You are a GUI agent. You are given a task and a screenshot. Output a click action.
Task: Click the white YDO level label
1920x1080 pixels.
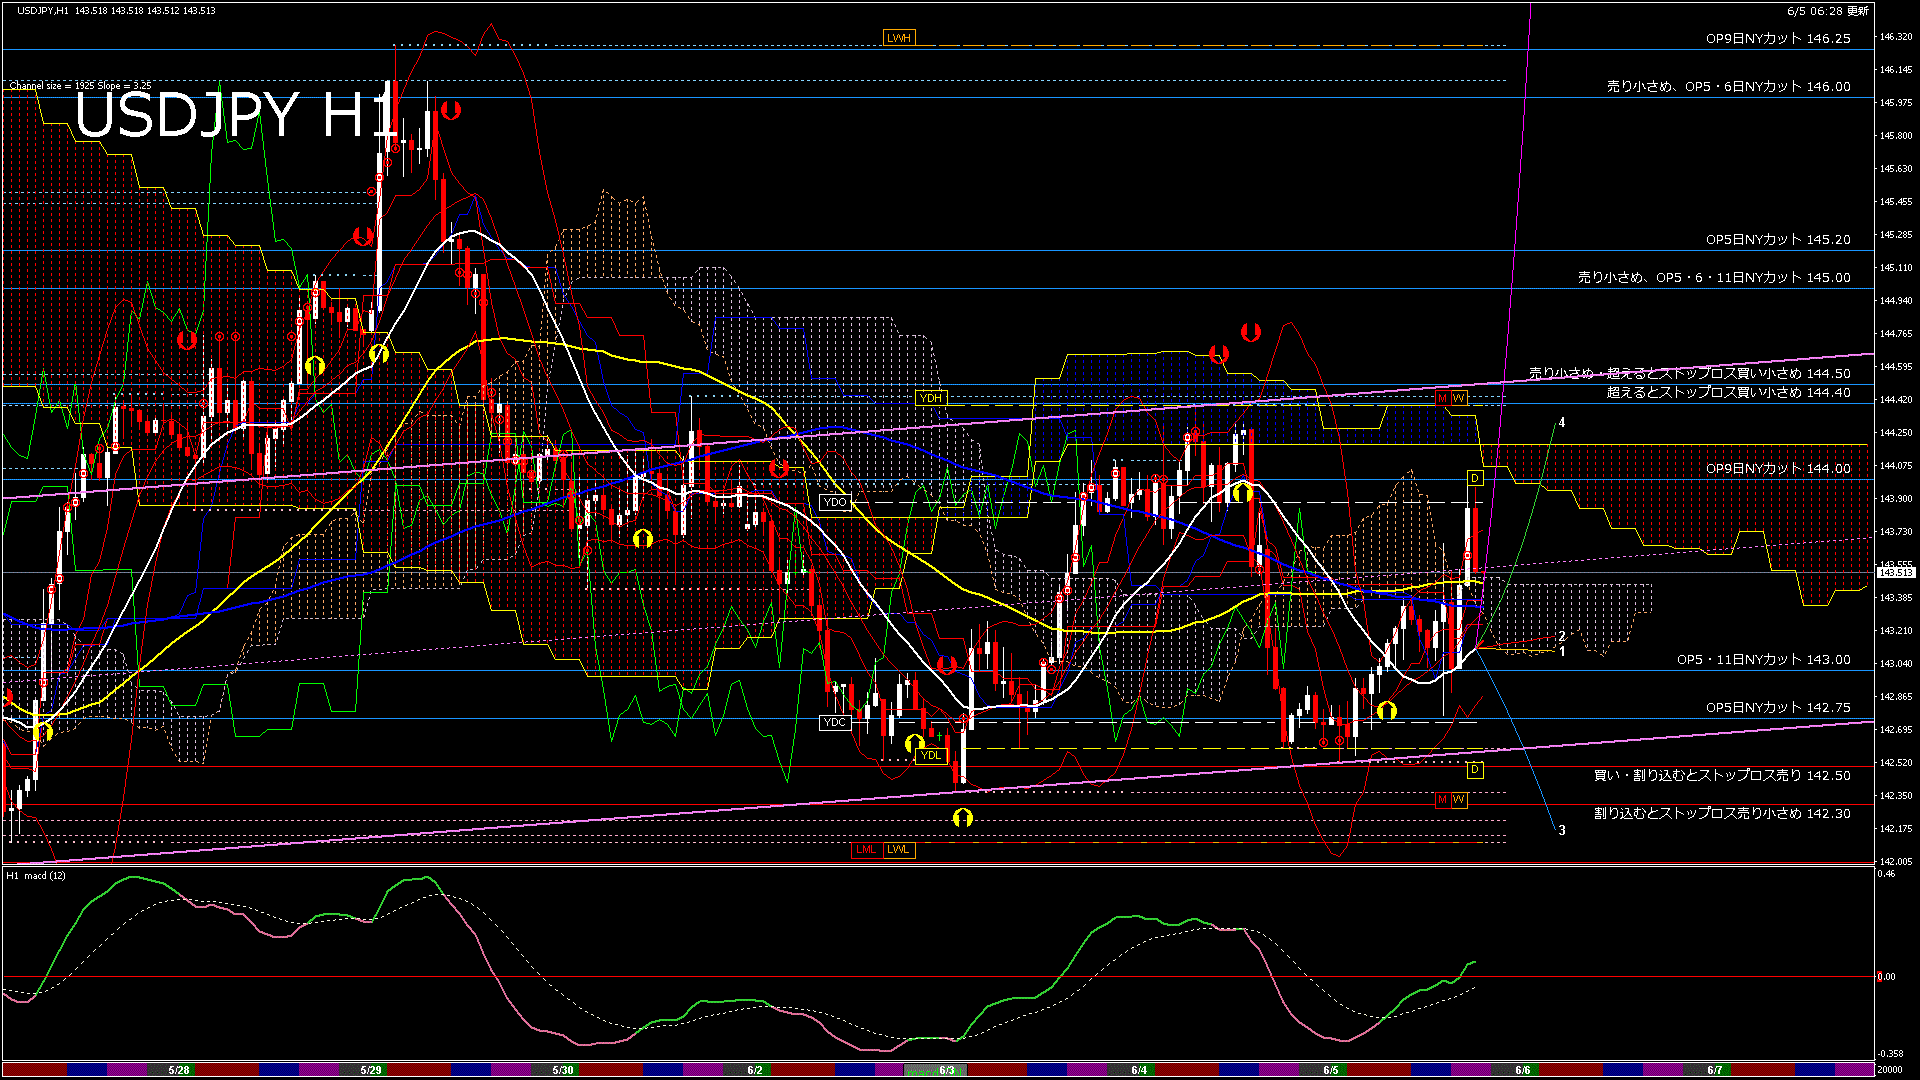click(834, 503)
